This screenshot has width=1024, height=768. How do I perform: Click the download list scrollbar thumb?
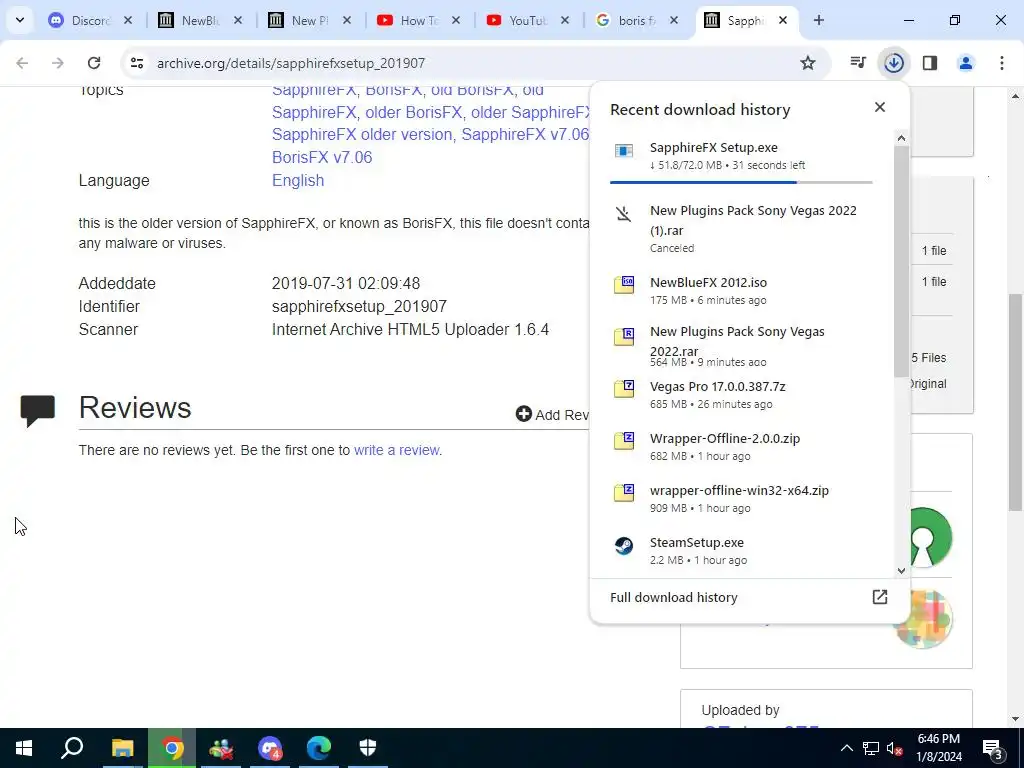(x=901, y=261)
